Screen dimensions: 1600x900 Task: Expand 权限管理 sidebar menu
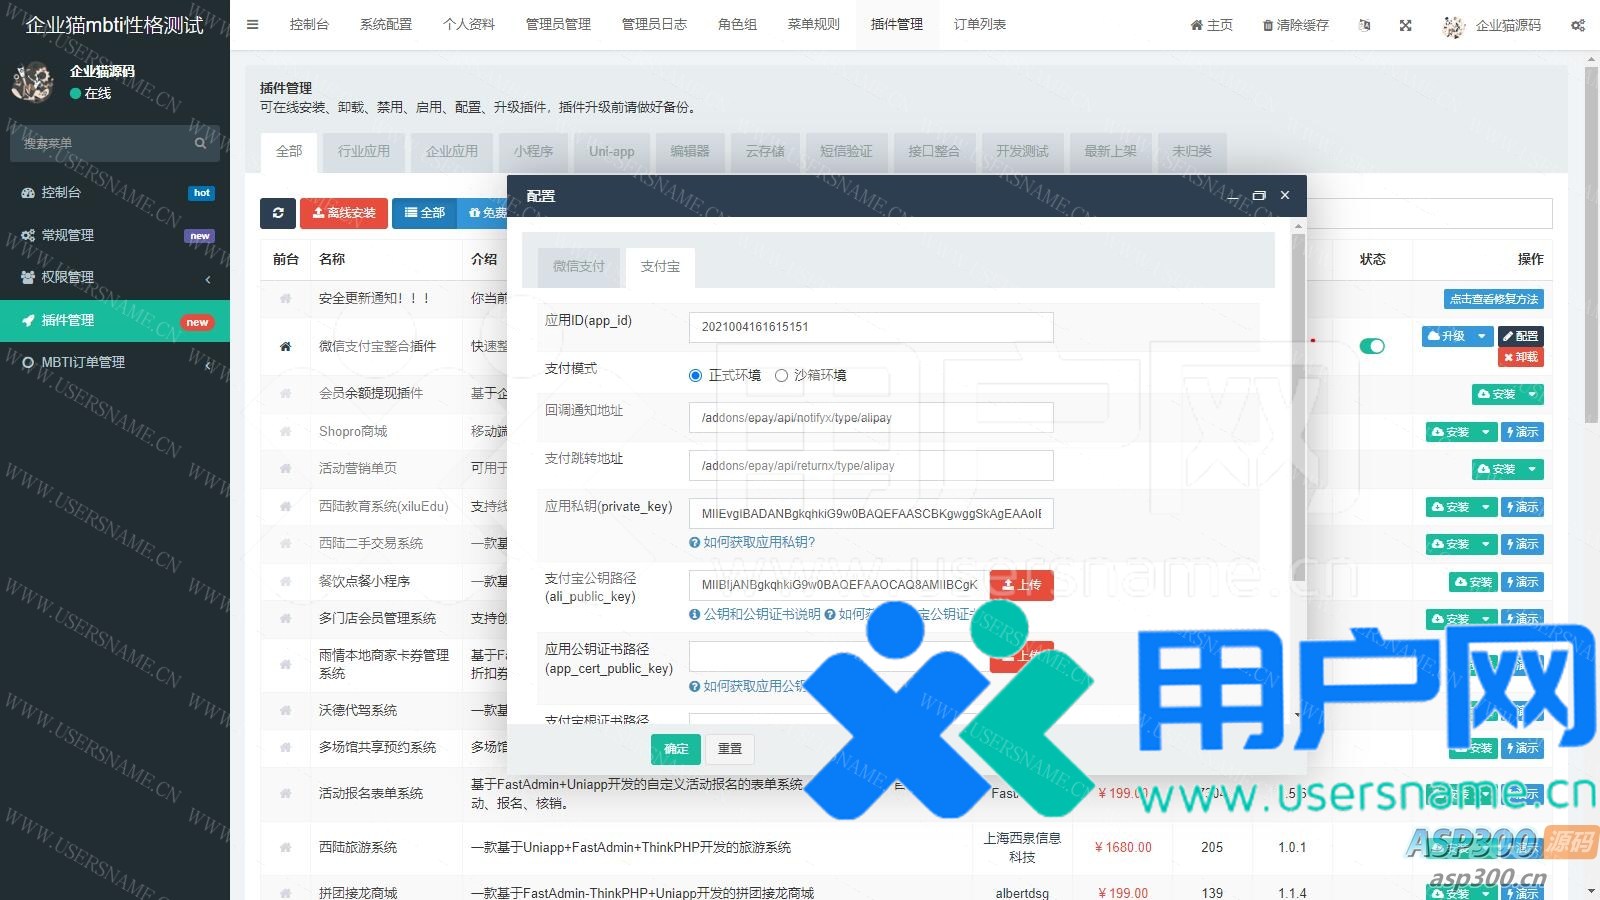[115, 277]
